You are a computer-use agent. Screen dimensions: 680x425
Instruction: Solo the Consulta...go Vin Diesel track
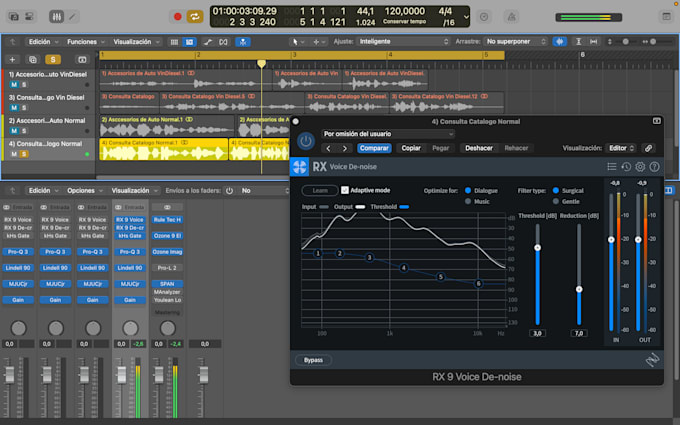coord(24,108)
